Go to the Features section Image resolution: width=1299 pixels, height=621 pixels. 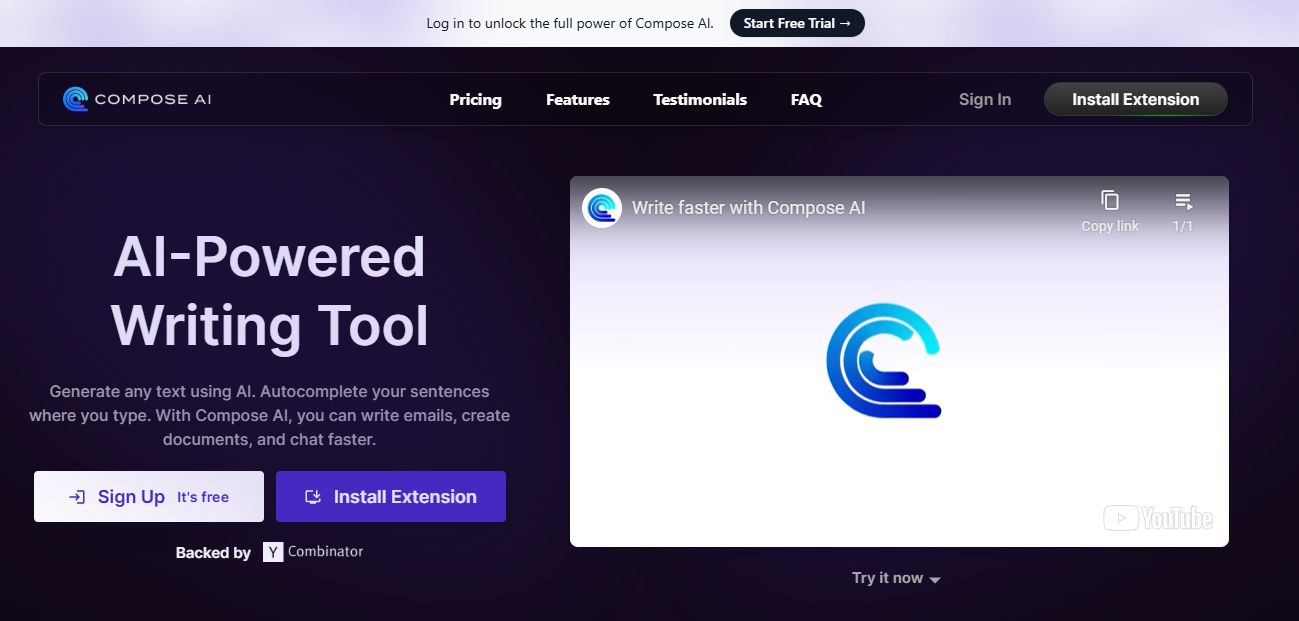click(578, 99)
